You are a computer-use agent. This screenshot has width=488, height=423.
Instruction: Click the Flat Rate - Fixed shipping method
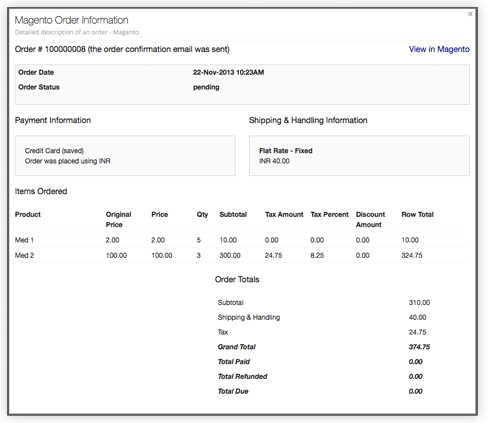286,151
